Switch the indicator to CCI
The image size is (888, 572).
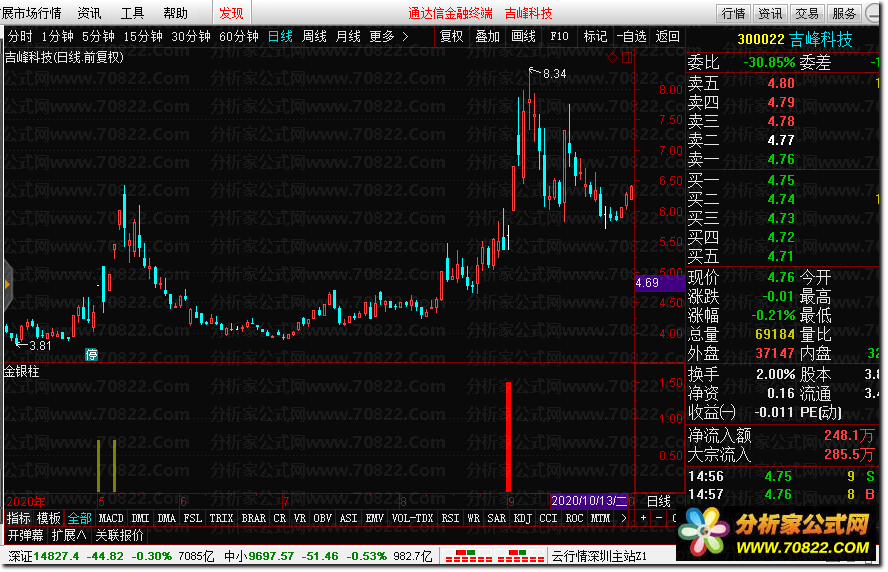(x=548, y=518)
